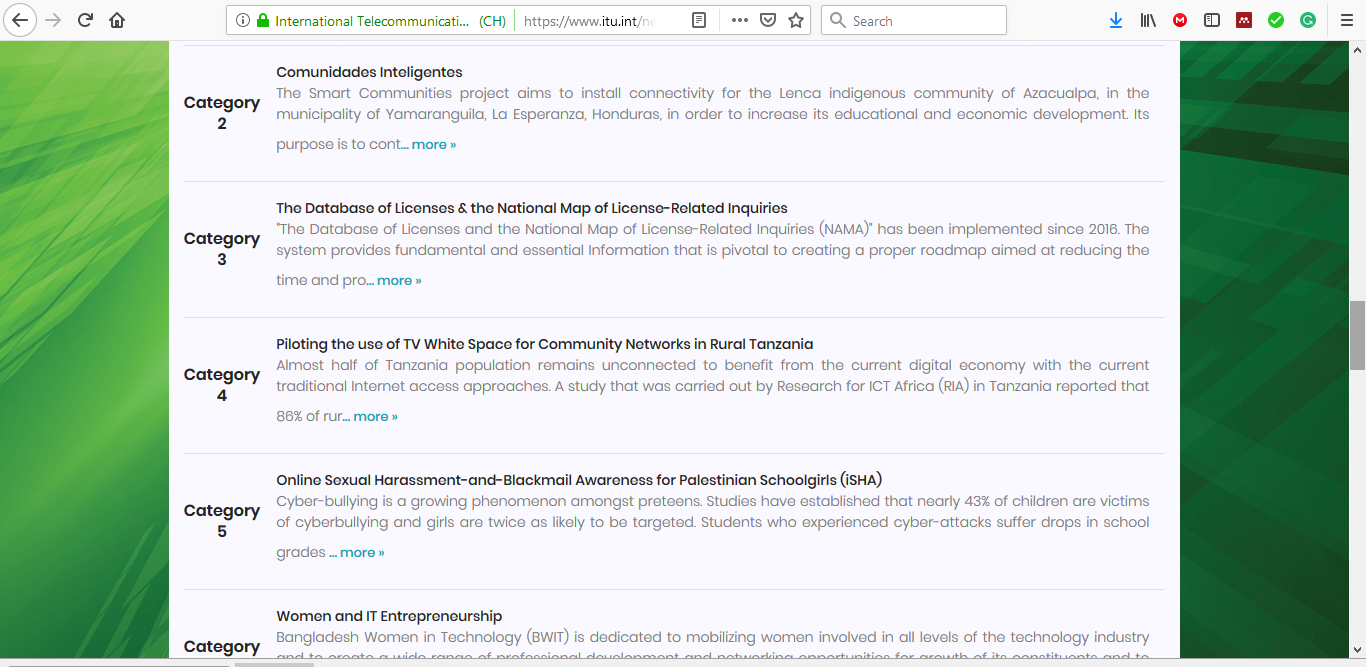Open the Comunidades Inteligentes project title
Screen dimensions: 1366x667
(369, 72)
